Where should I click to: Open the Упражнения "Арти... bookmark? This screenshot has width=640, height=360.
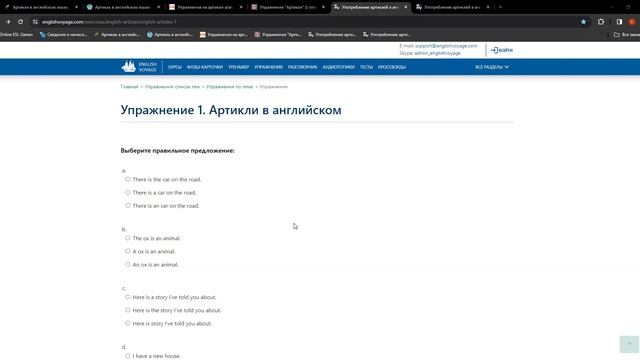coord(278,35)
